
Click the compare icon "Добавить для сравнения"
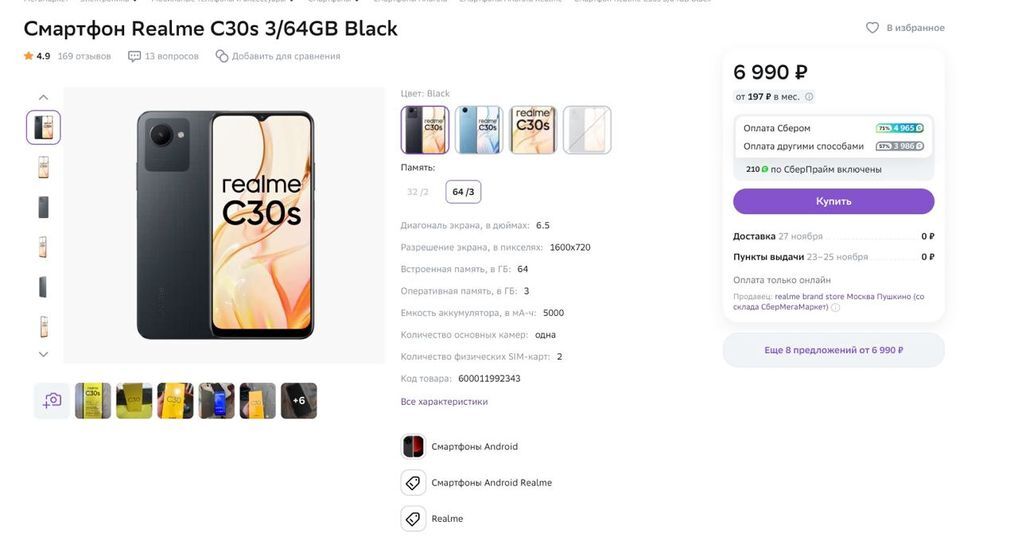tap(222, 56)
